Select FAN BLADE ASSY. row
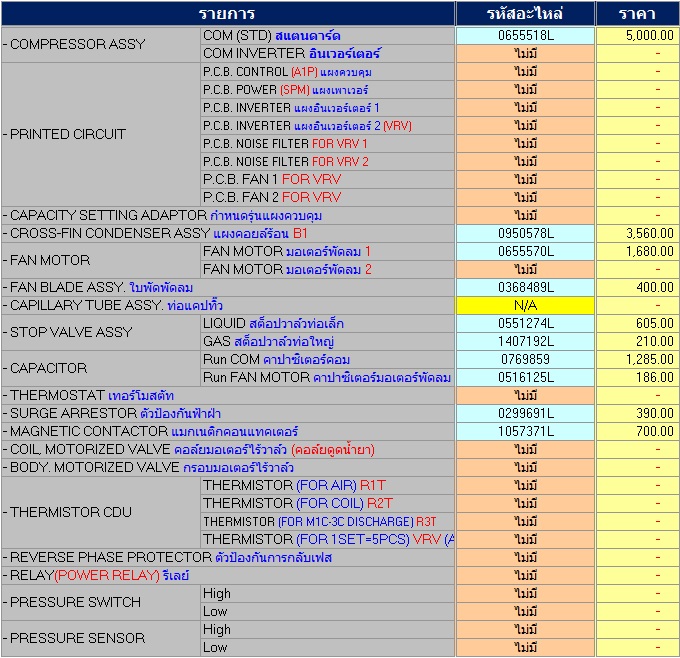680x658 pixels. coord(228,288)
